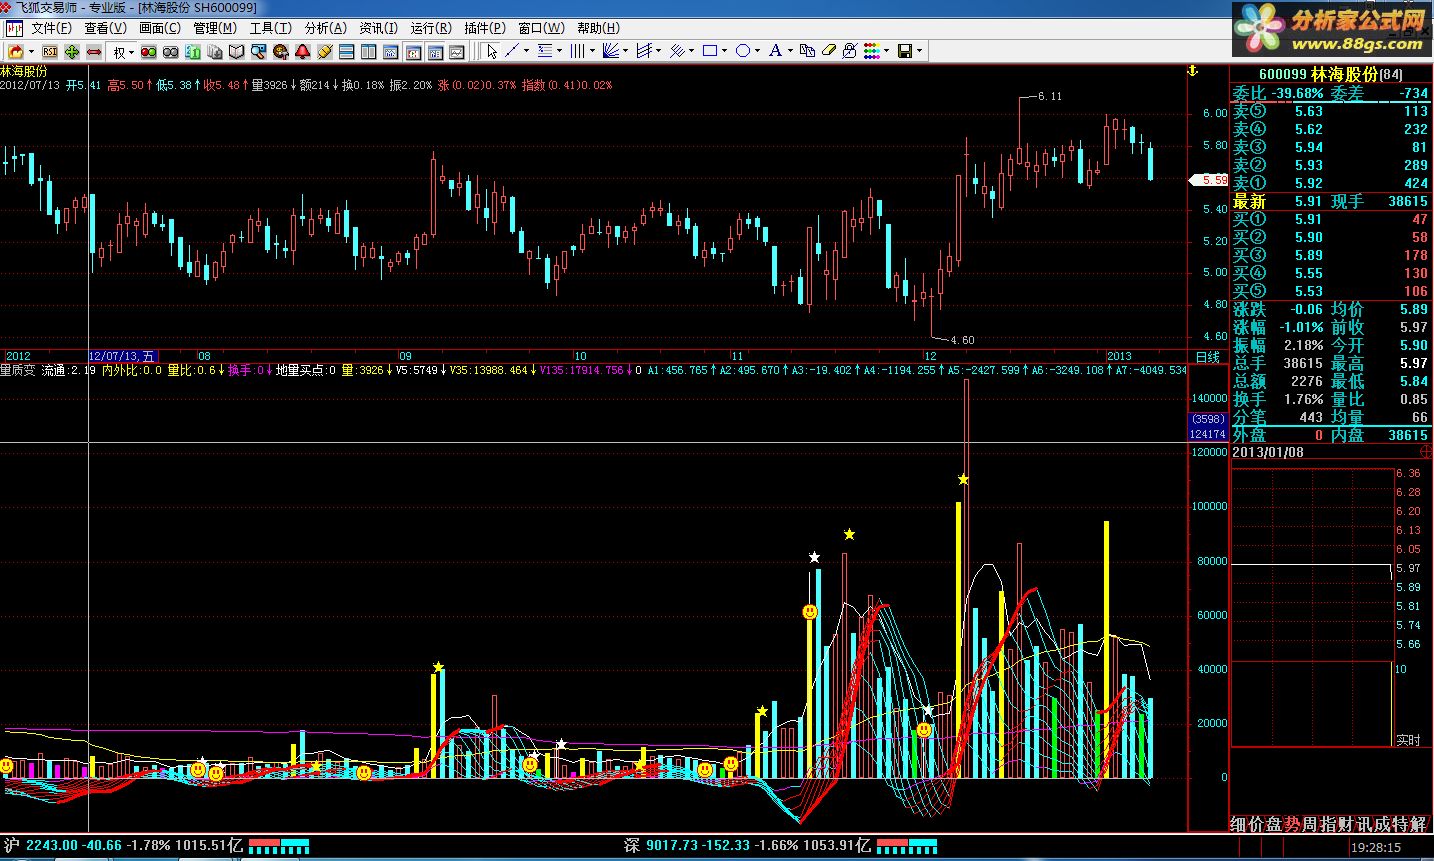Open the 插件(P) menu
The height and width of the screenshot is (861, 1434).
click(x=485, y=28)
